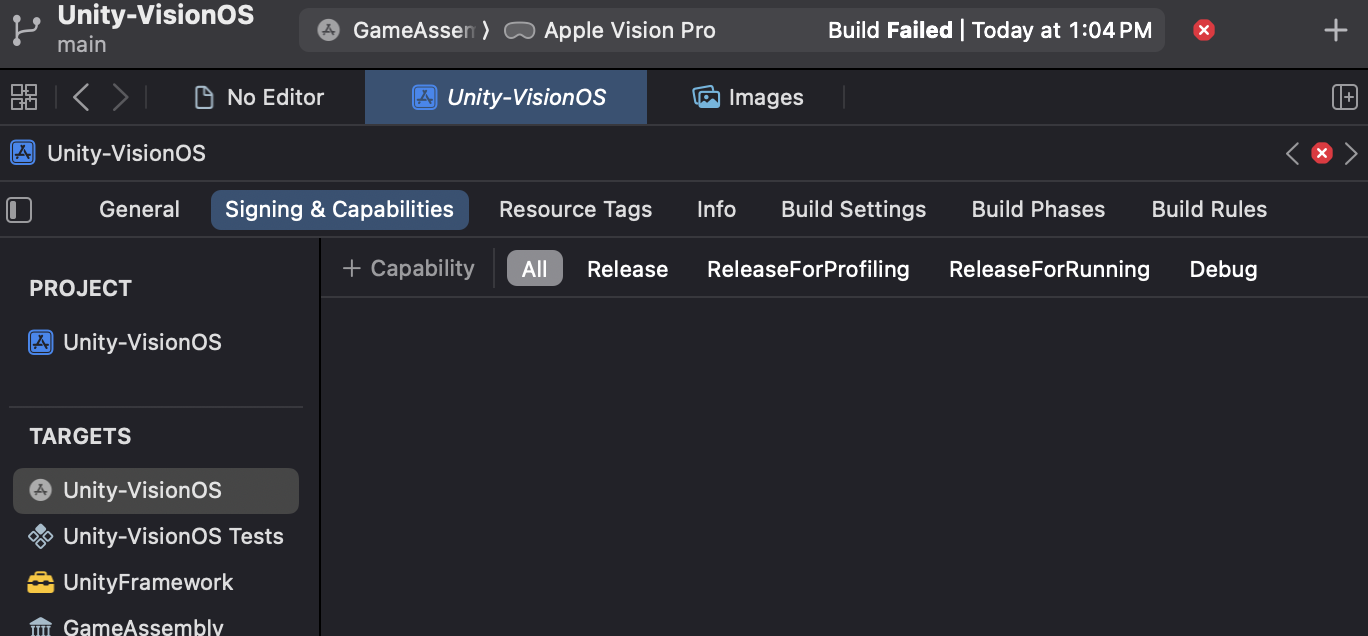Viewport: 1368px width, 636px height.
Task: Click the add Capability button
Action: tap(408, 268)
